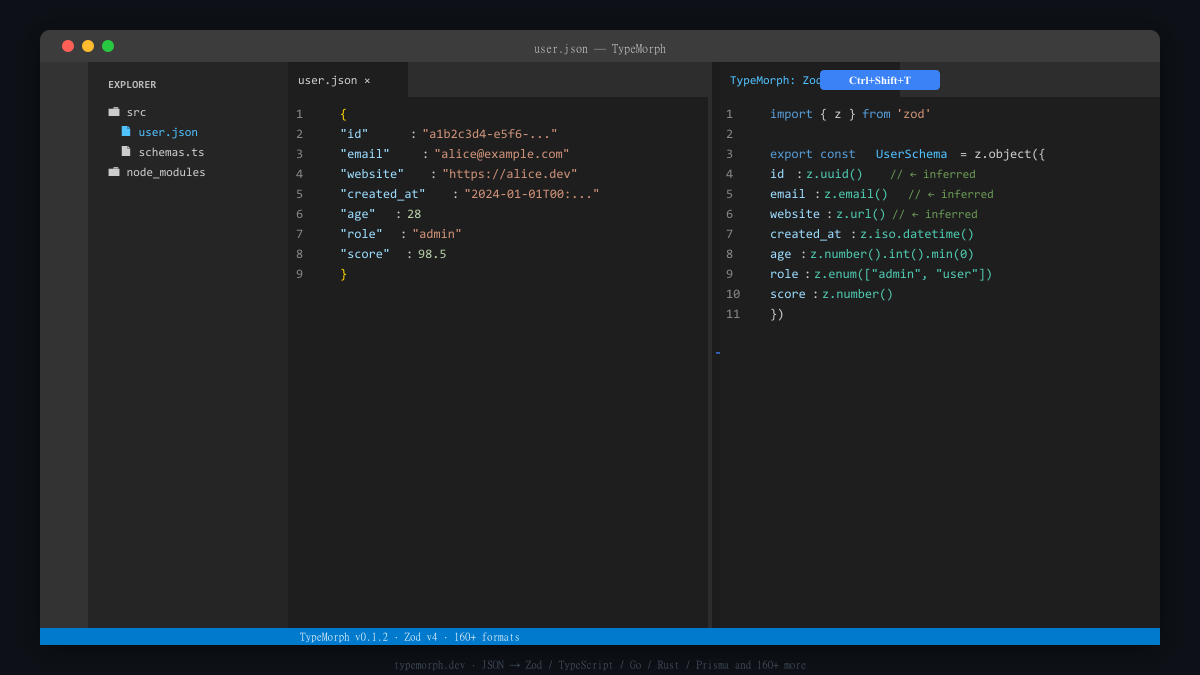Click z.number() on the score line
Screen dimensions: 1200x675
click(x=857, y=294)
